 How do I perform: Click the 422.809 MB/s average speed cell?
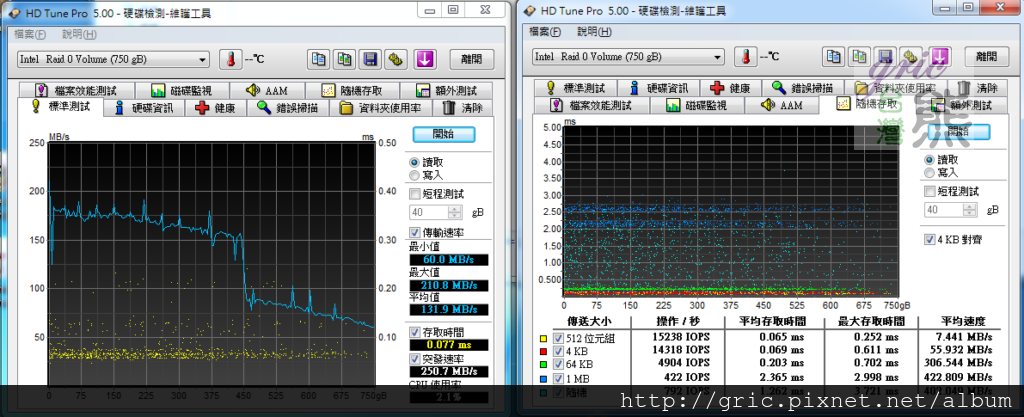click(958, 377)
